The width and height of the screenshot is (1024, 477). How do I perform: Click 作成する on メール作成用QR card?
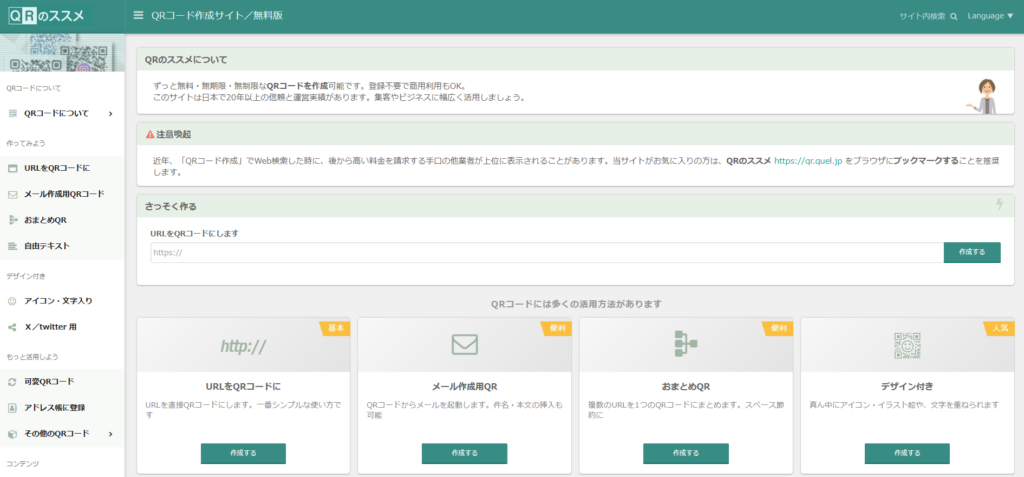tap(464, 453)
